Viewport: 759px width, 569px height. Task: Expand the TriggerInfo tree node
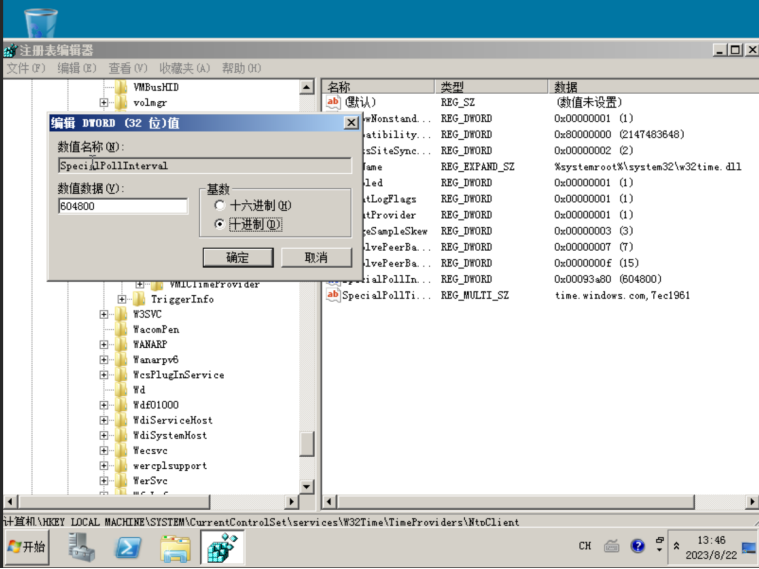pos(122,299)
